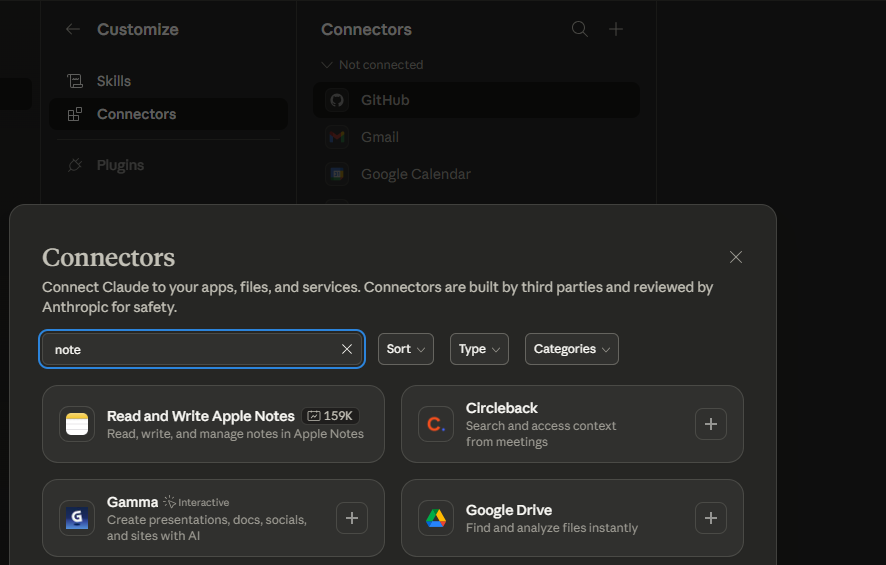
Task: Add connector with the plus icon in the panel header
Action: (616, 29)
